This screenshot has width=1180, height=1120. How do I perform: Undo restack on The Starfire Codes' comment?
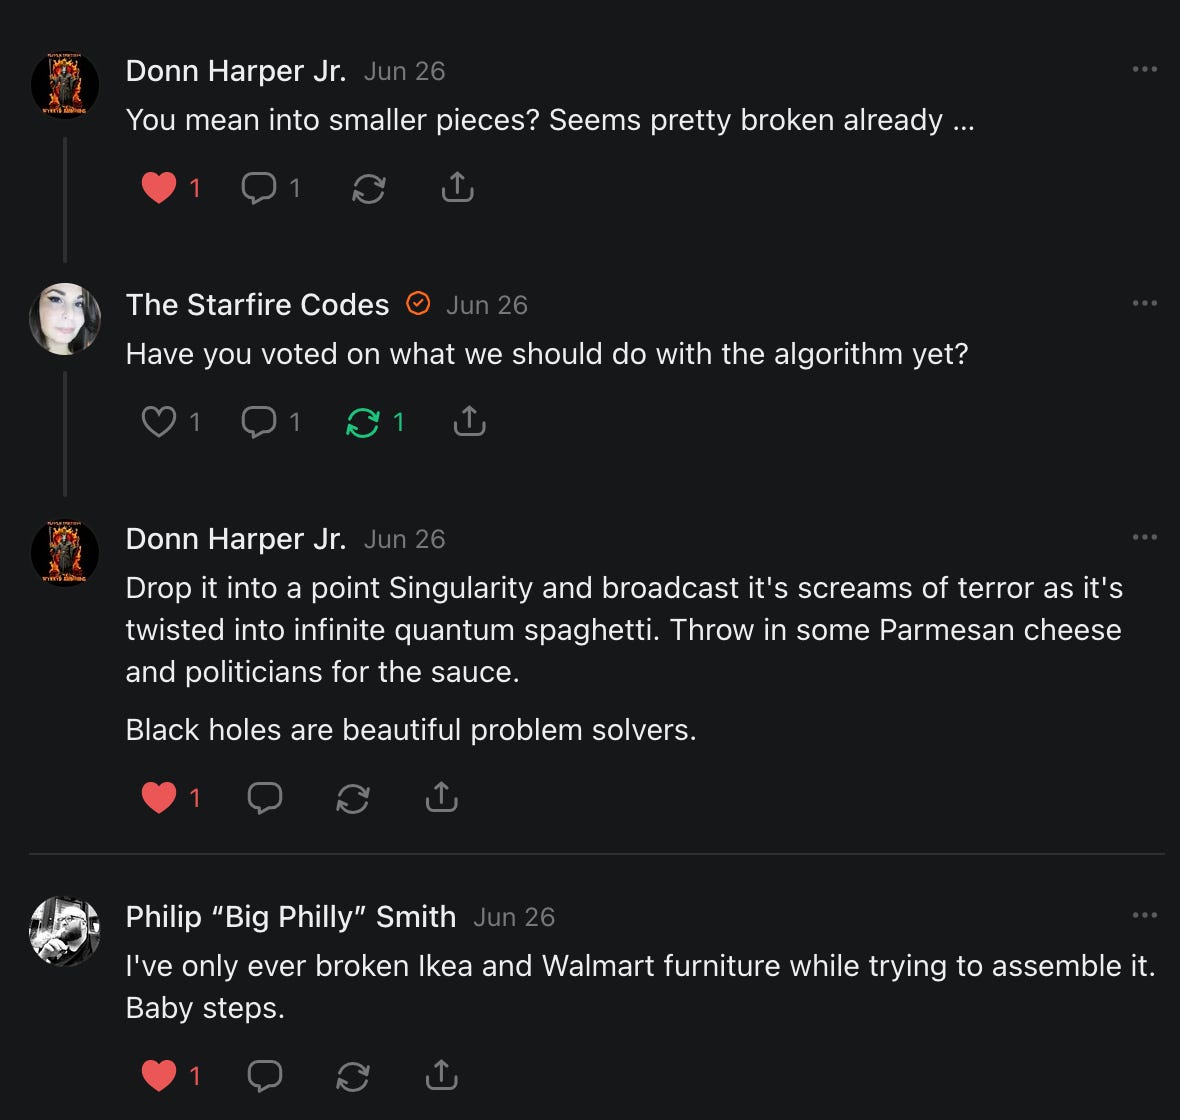pos(363,422)
